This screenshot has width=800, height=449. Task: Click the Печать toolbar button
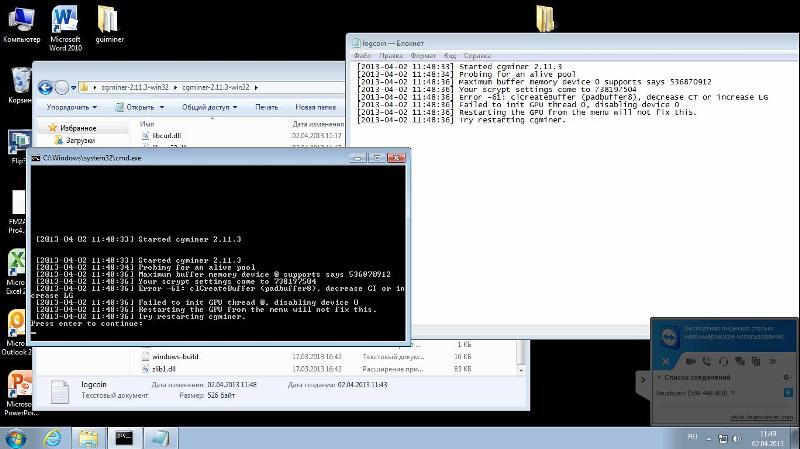pyautogui.click(x=266, y=107)
